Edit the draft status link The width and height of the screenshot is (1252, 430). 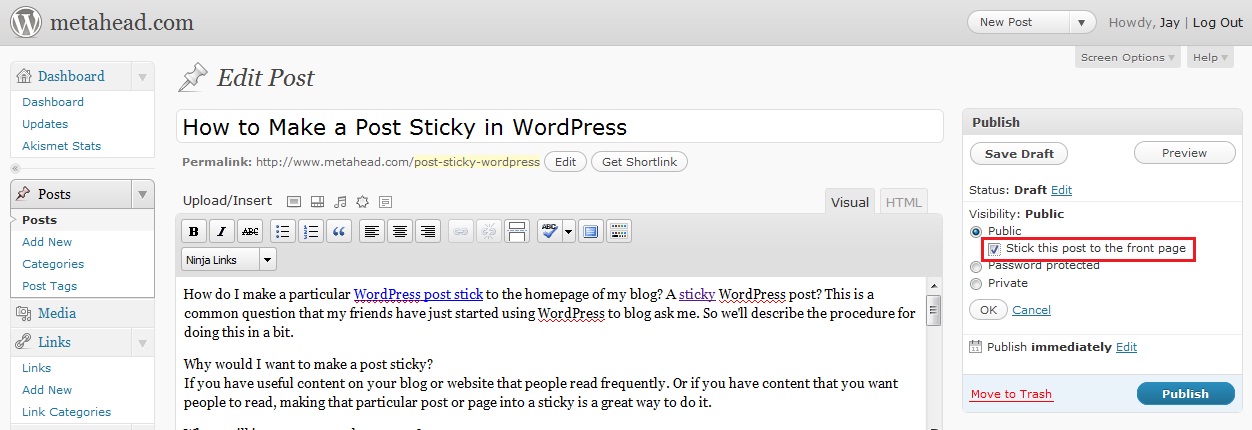[1061, 190]
